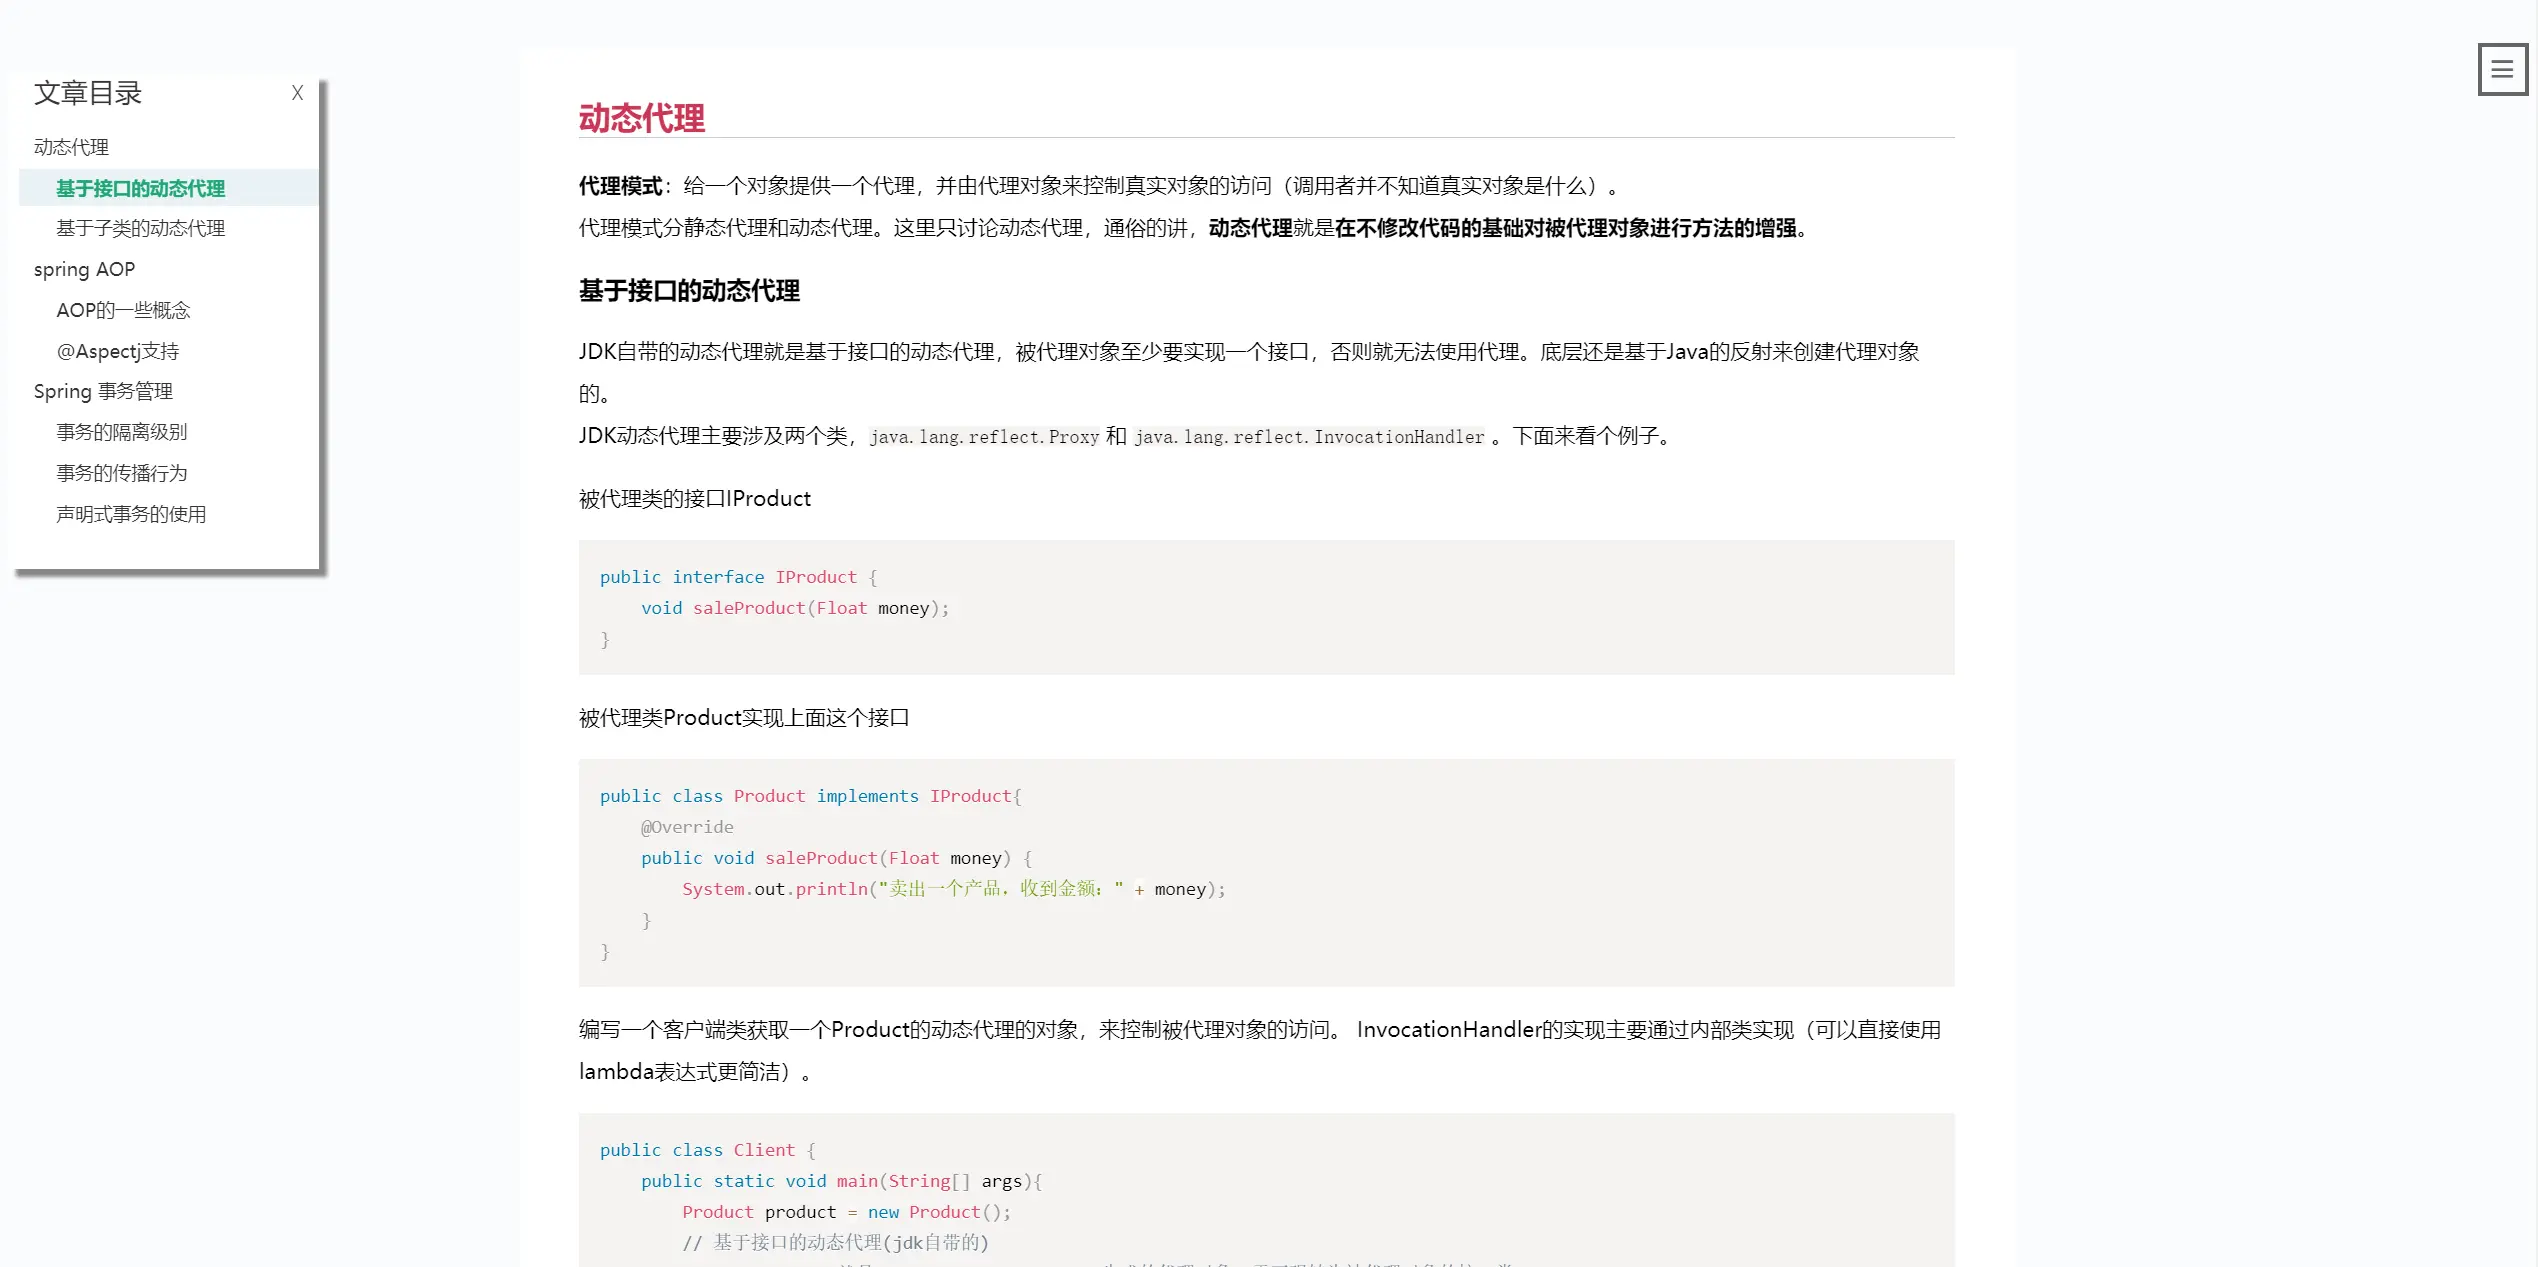Select 基于接口的动态代理 in the contents list
2538x1267 pixels.
[x=140, y=188]
